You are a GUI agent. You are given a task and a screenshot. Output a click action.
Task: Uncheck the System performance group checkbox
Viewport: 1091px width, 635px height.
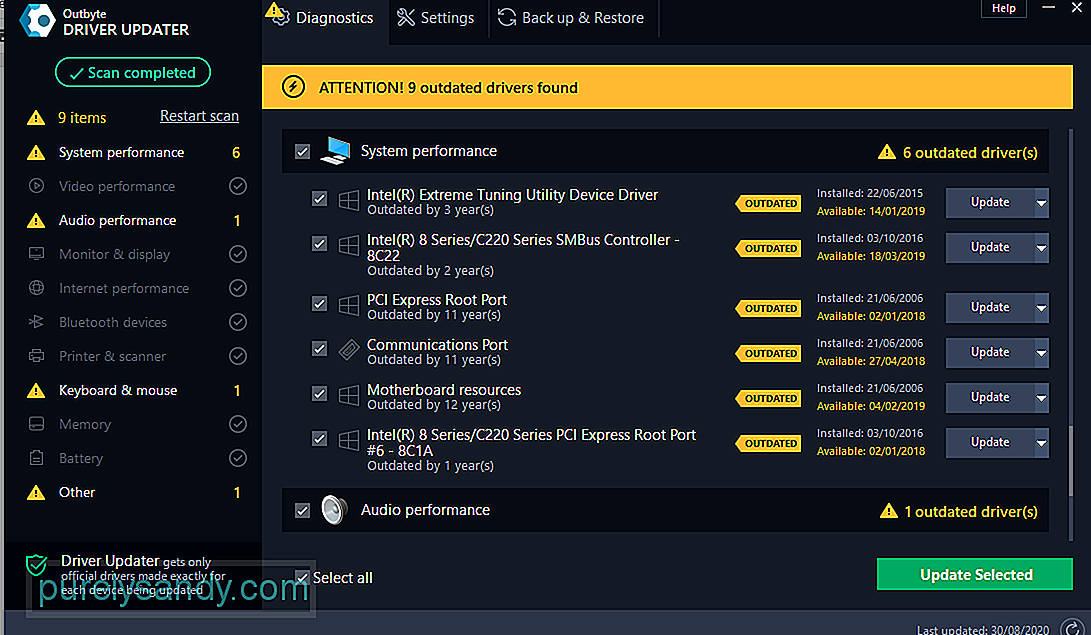(x=302, y=151)
